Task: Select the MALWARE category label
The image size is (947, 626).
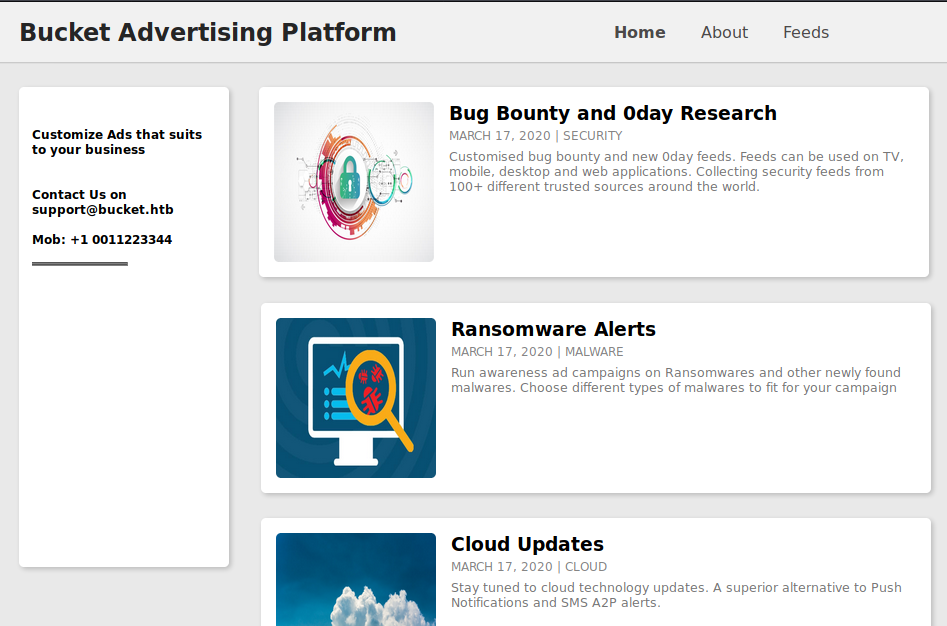Action: point(594,351)
